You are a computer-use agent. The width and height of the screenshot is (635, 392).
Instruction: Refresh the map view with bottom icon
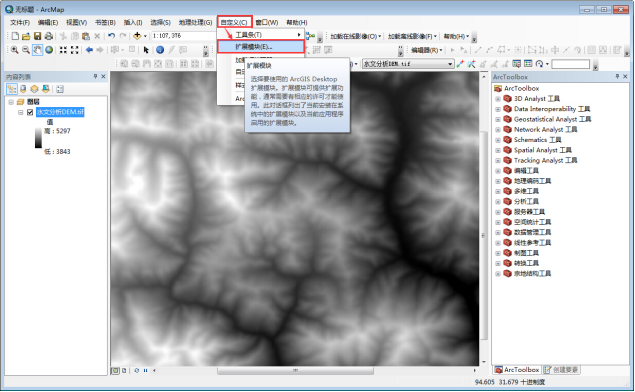point(136,371)
